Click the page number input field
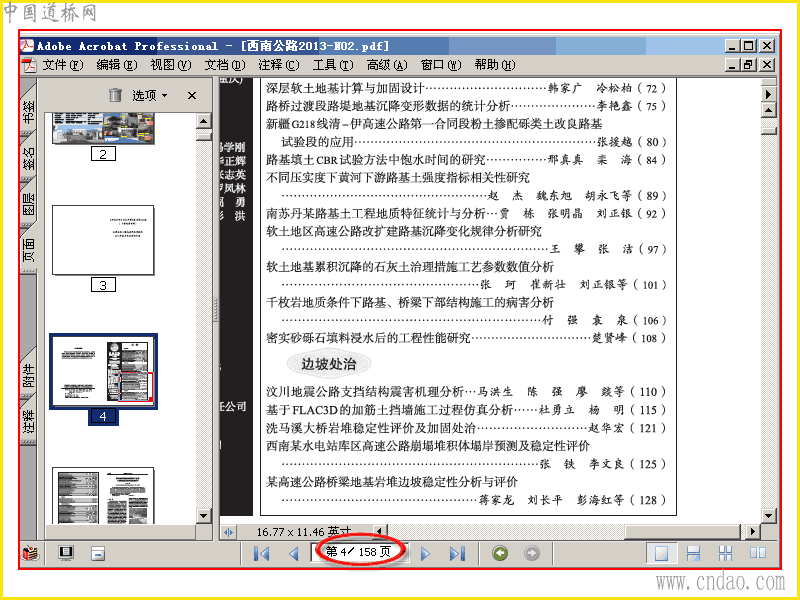 coord(358,552)
